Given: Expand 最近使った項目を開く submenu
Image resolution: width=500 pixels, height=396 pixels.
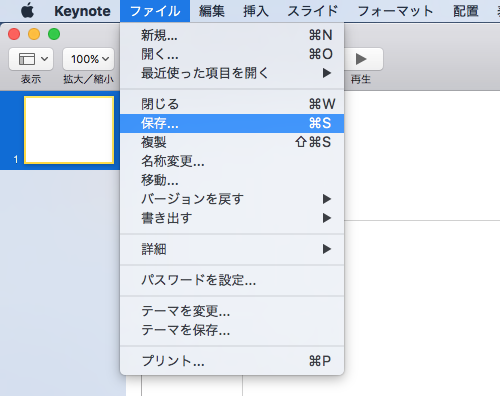Looking at the screenshot, I should 232,73.
